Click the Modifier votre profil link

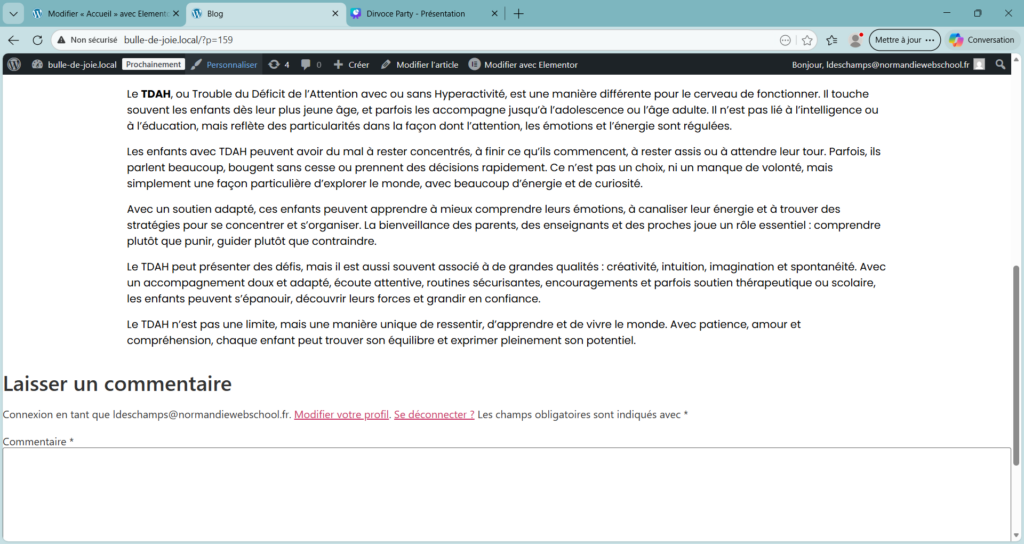(x=341, y=414)
